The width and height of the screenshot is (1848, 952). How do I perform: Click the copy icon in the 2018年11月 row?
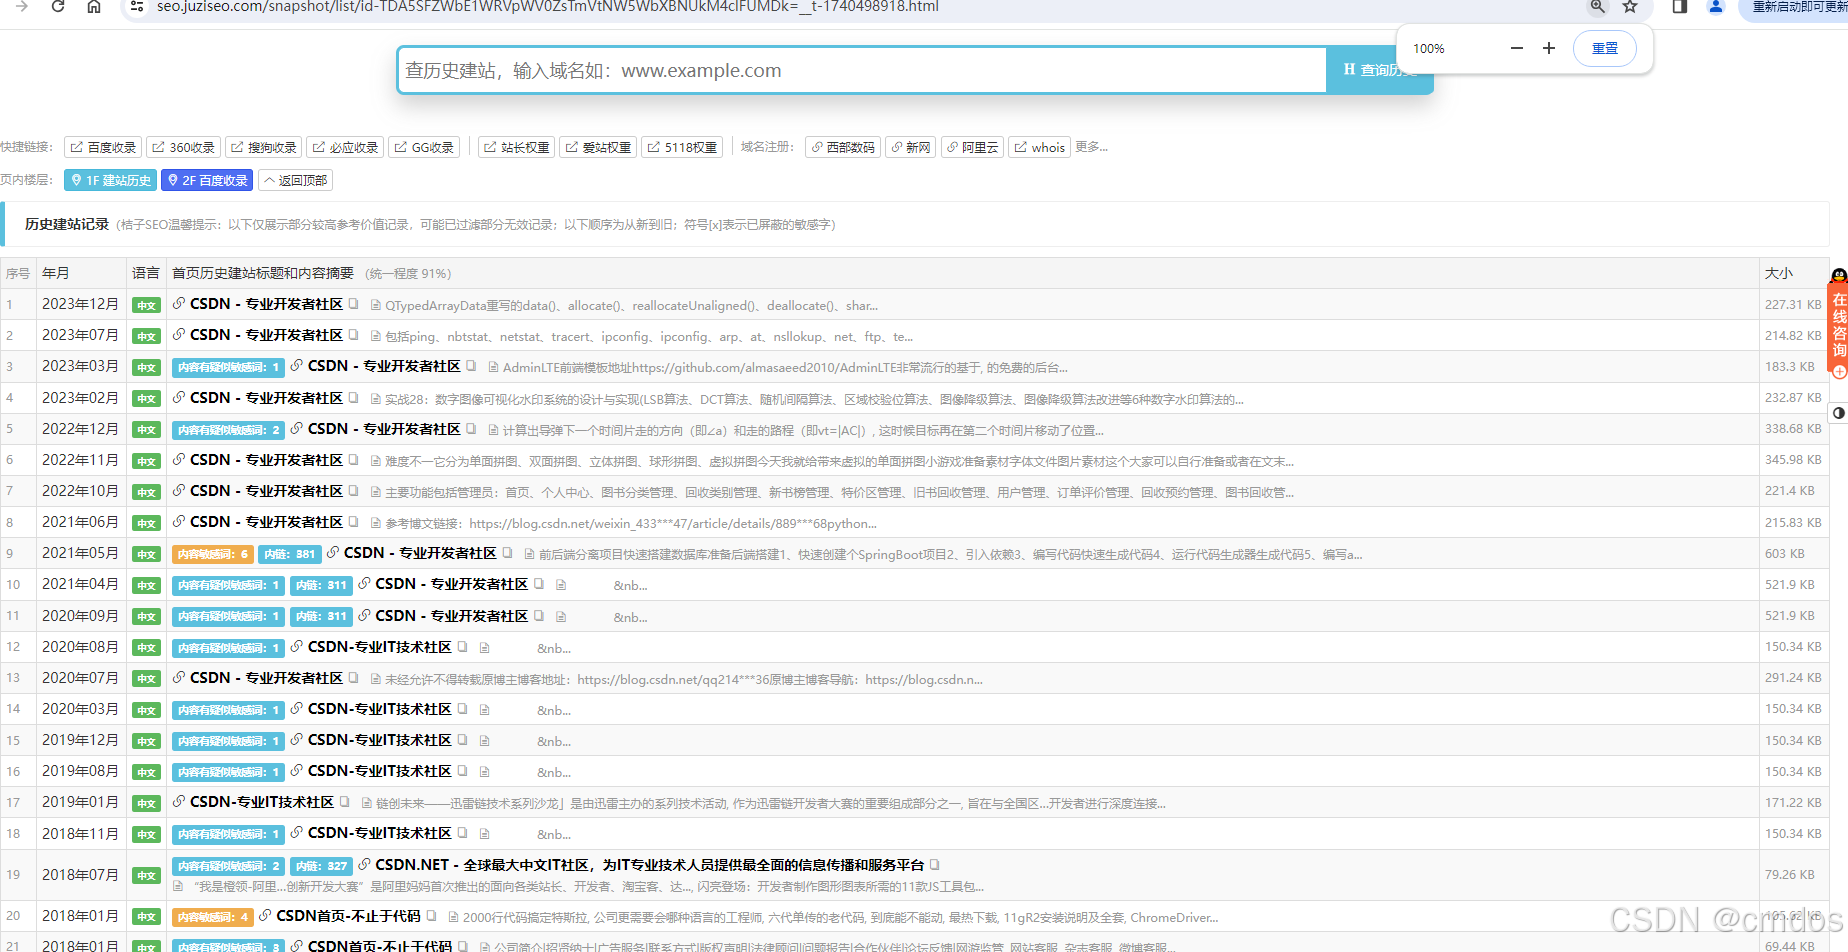click(463, 833)
